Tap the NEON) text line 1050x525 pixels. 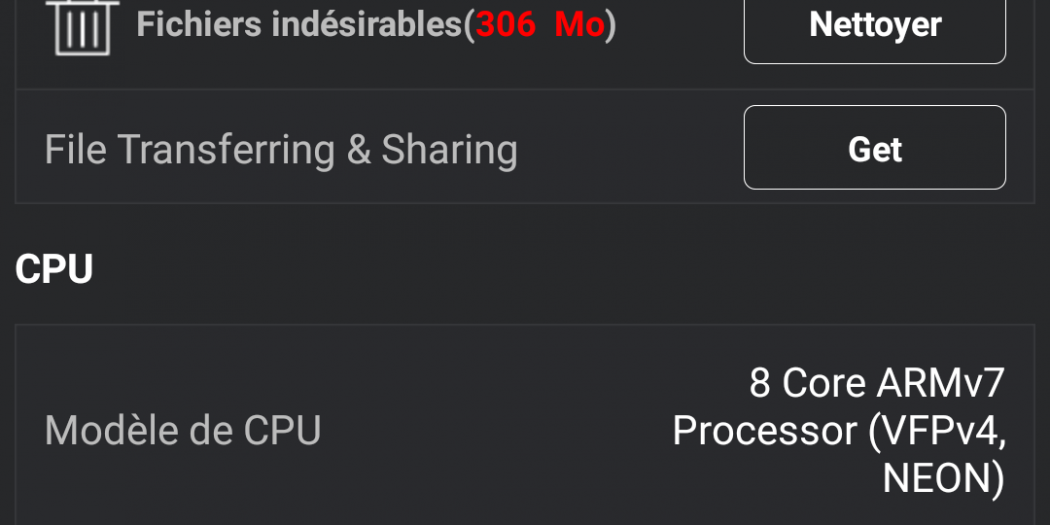[x=942, y=479]
